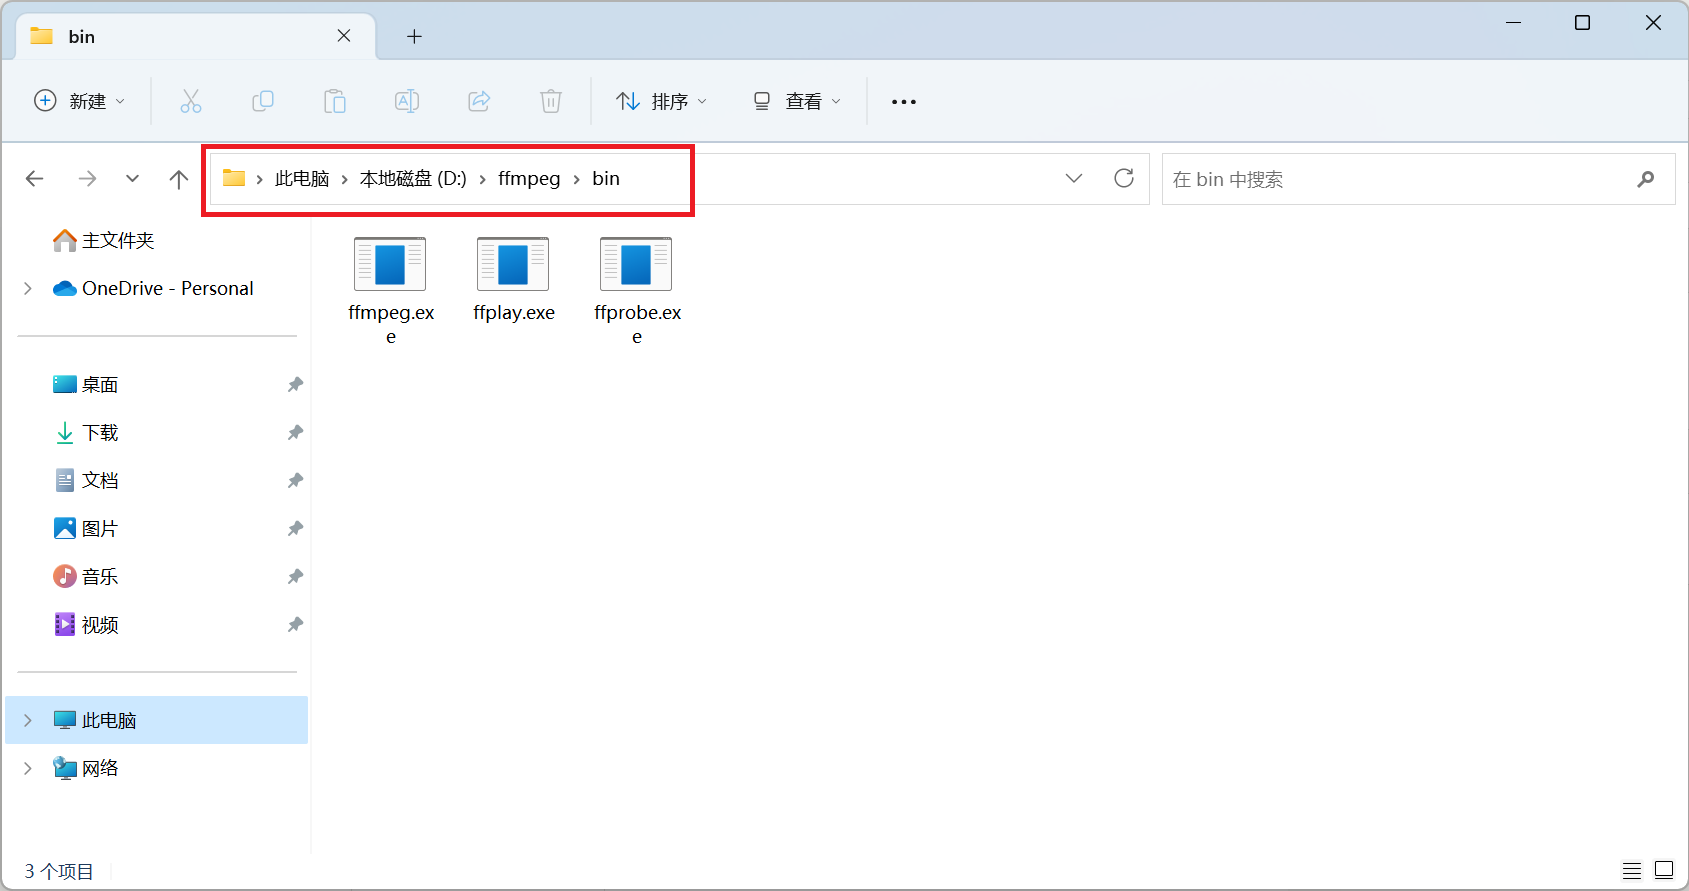The width and height of the screenshot is (1689, 891).
Task: Go up one folder level
Action: point(179,179)
